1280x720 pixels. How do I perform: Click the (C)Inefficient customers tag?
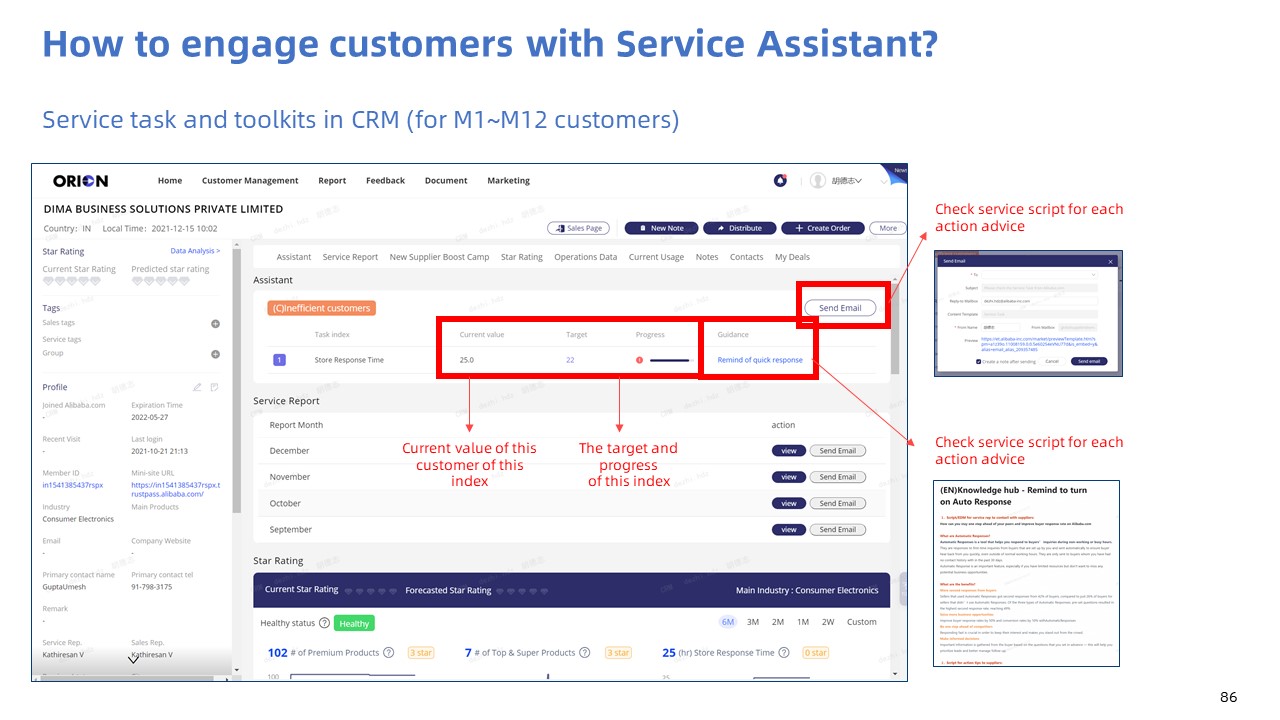tap(322, 308)
